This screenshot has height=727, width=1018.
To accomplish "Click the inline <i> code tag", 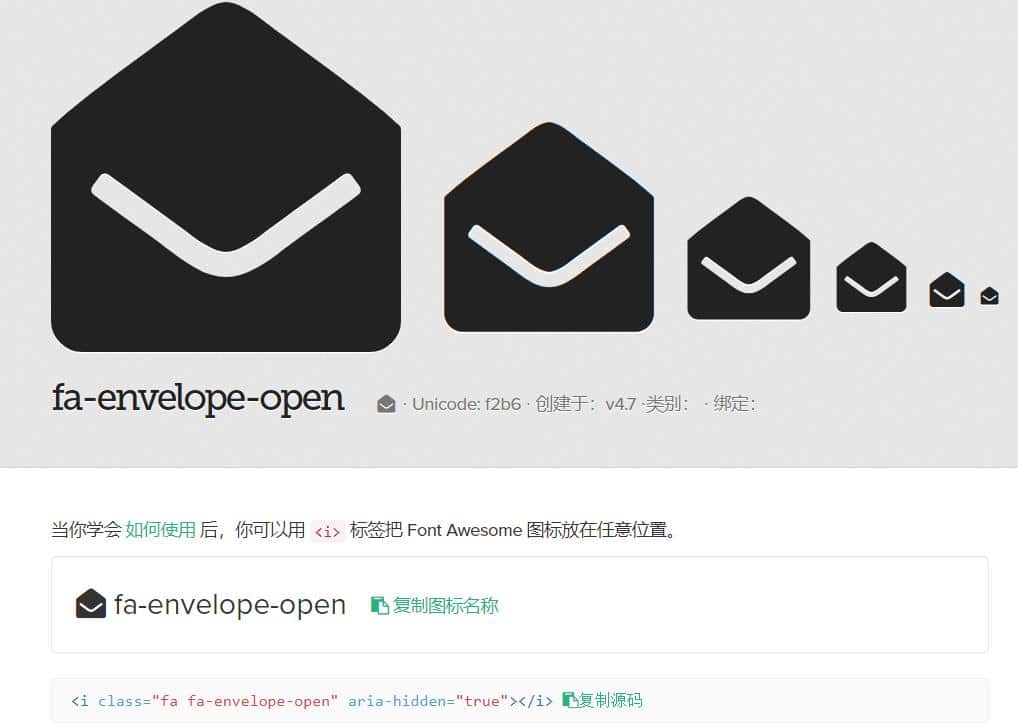I will [327, 531].
